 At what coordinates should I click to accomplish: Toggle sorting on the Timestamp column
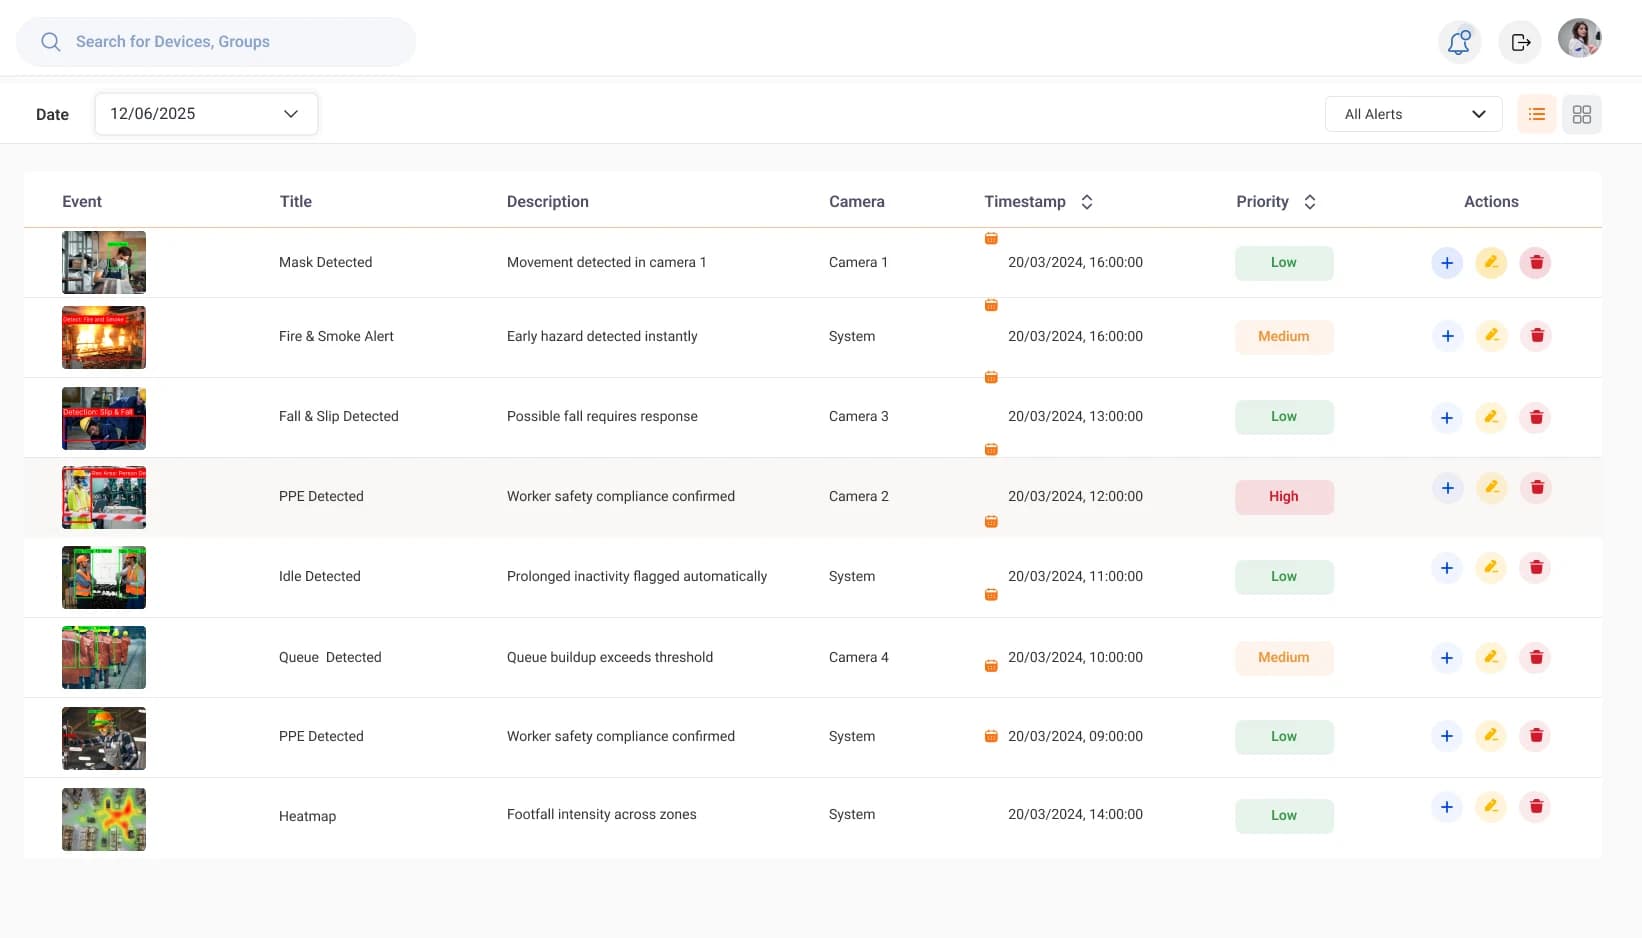point(1086,201)
